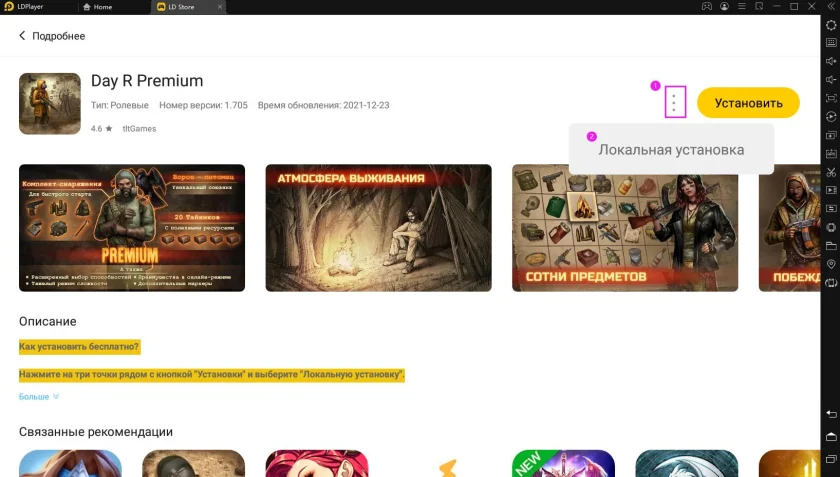Open LDPlayer settings gear in sidebar
The image size is (840, 477).
[x=831, y=25]
